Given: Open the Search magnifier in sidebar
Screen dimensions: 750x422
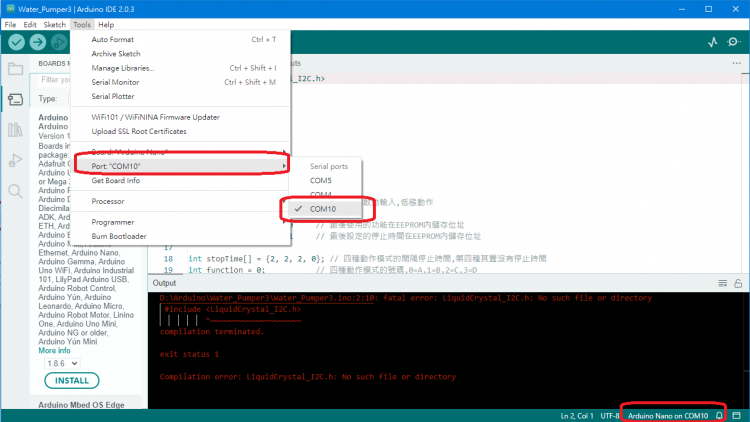Looking at the screenshot, I should (15, 190).
